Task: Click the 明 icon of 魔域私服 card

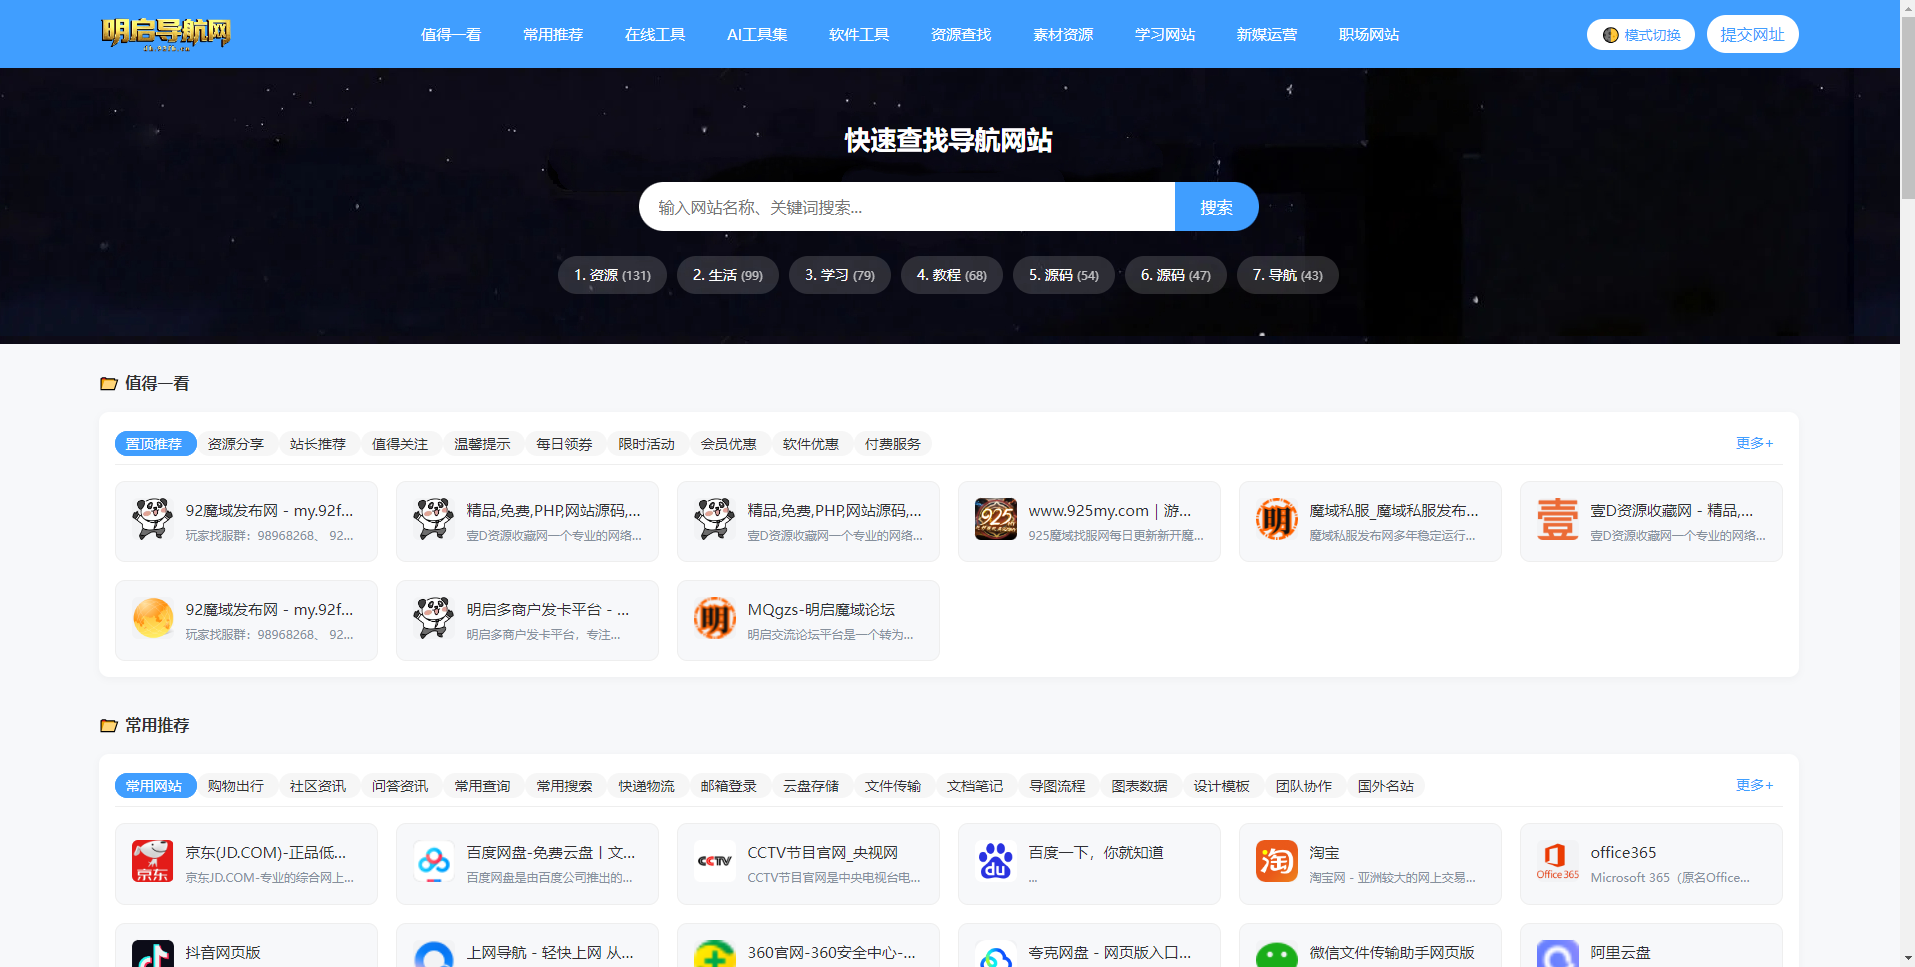Action: click(1277, 519)
